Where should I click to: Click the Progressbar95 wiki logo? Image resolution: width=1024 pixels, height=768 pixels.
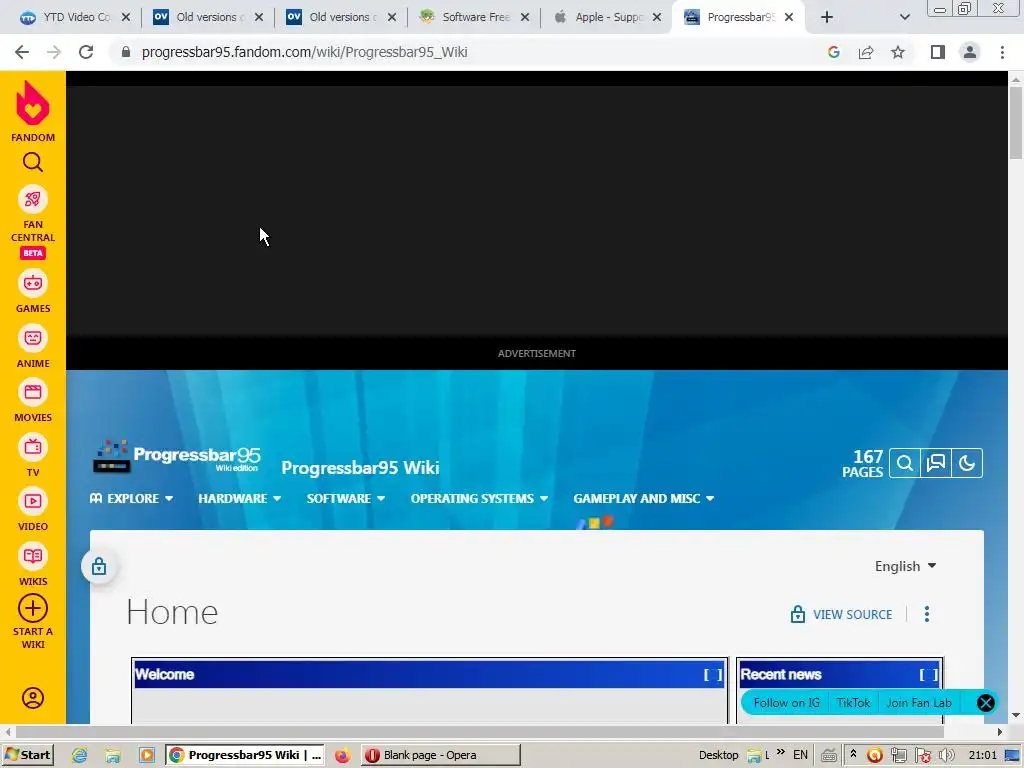point(176,456)
